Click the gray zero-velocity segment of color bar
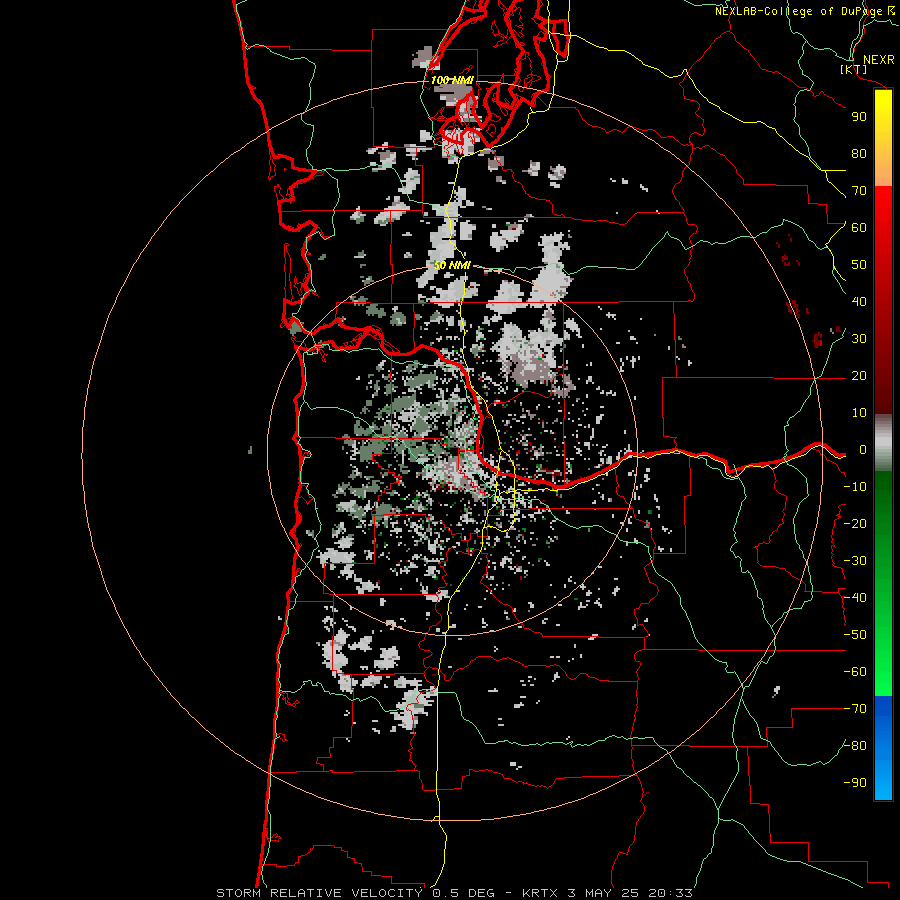Screen dimensions: 900x900 click(x=883, y=442)
